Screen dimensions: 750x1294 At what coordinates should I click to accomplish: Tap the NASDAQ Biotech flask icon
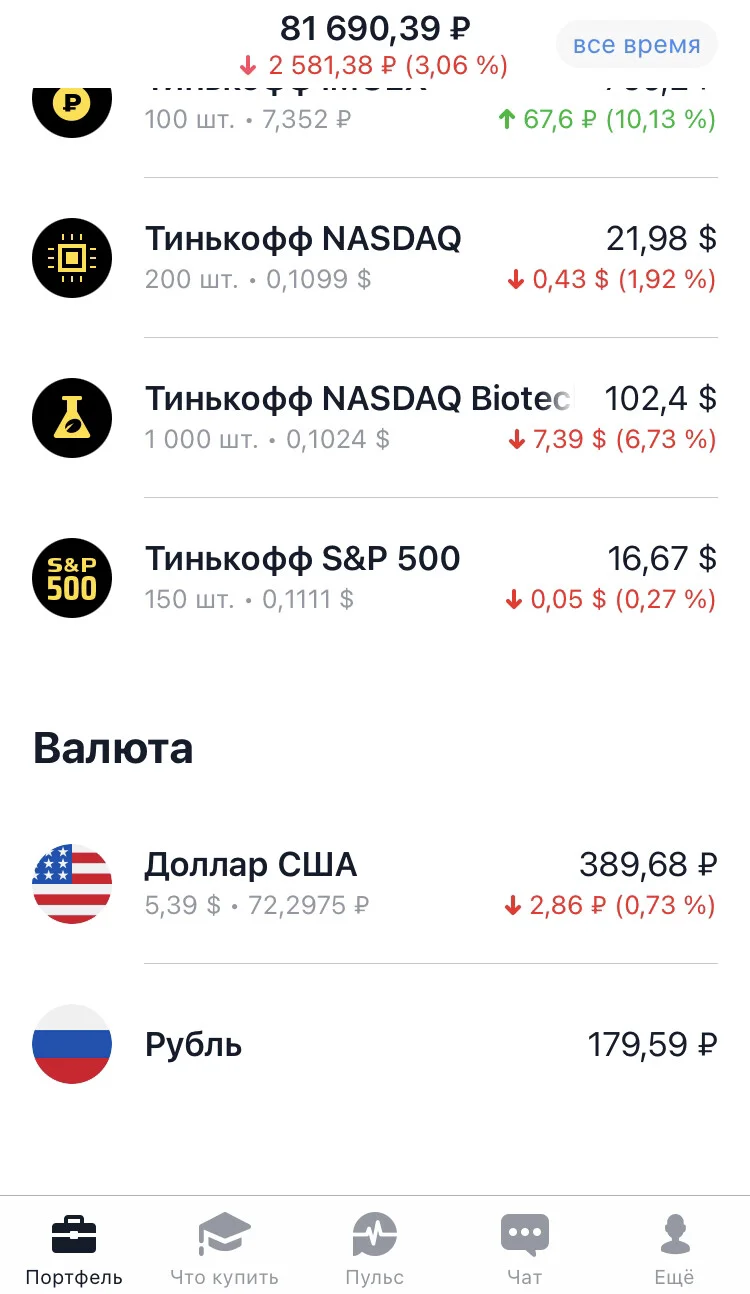72,418
